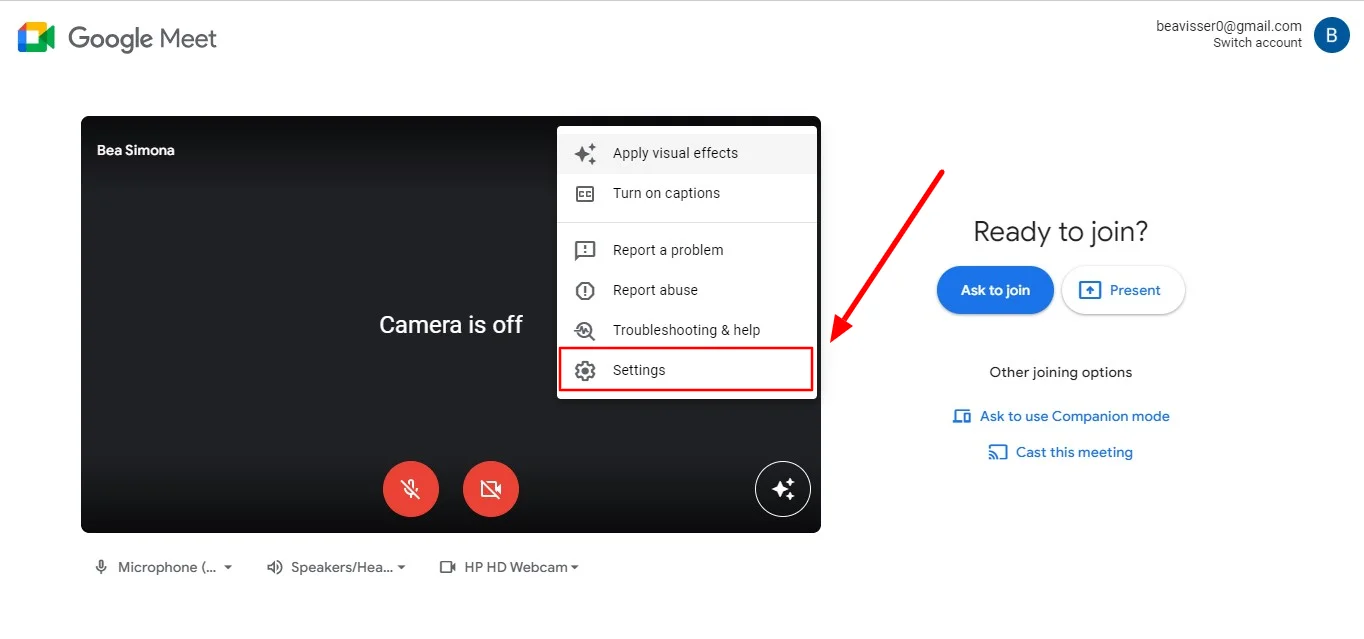Click the Google Meet logo
This screenshot has height=639, width=1364.
[116, 38]
